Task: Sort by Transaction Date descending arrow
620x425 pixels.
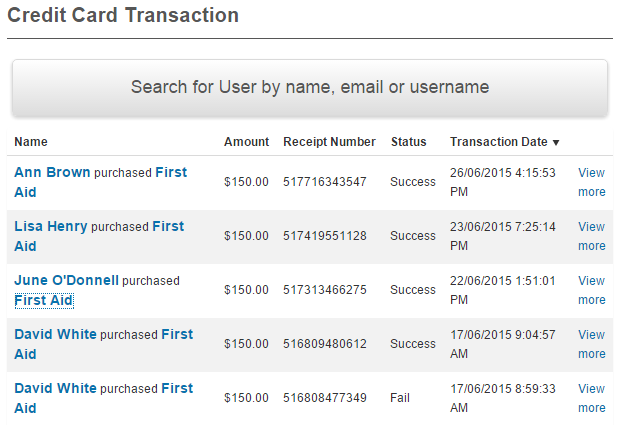Action: point(556,143)
